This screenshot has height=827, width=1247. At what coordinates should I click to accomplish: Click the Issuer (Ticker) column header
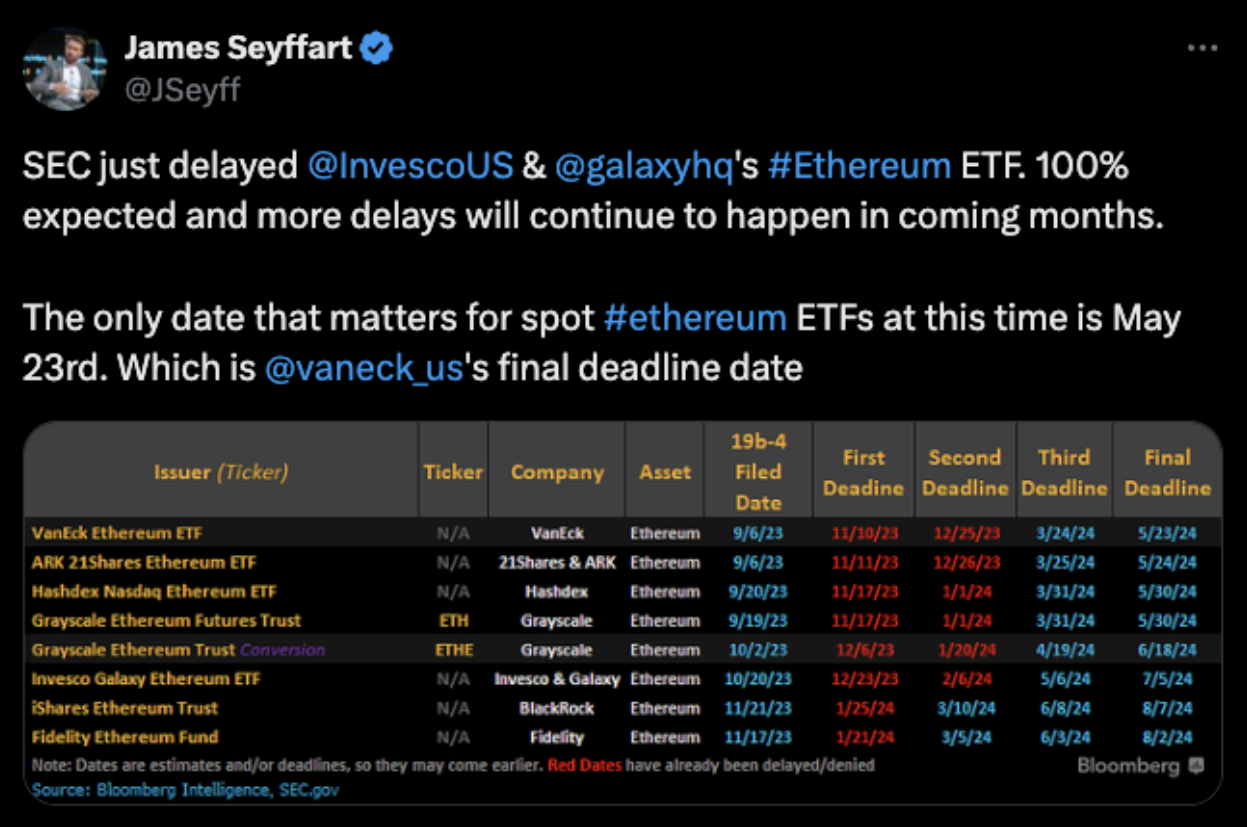(221, 472)
